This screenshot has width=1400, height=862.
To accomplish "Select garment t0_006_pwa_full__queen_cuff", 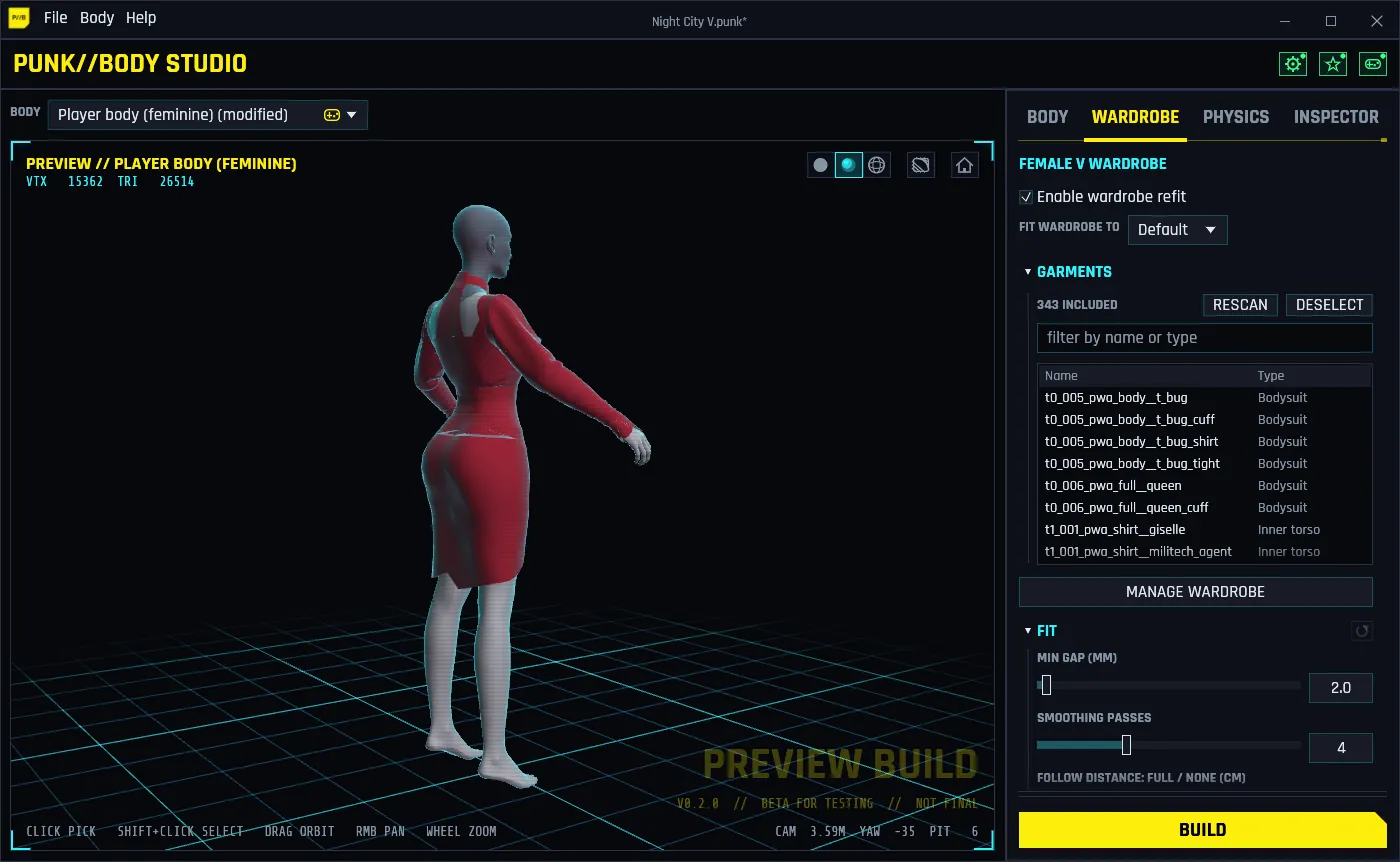I will [1204, 508].
